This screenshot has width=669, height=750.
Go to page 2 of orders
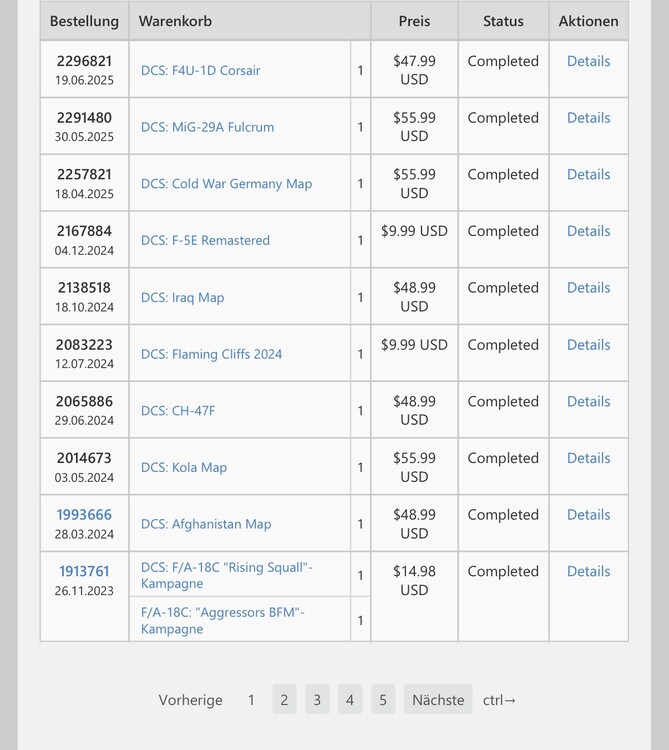click(284, 700)
